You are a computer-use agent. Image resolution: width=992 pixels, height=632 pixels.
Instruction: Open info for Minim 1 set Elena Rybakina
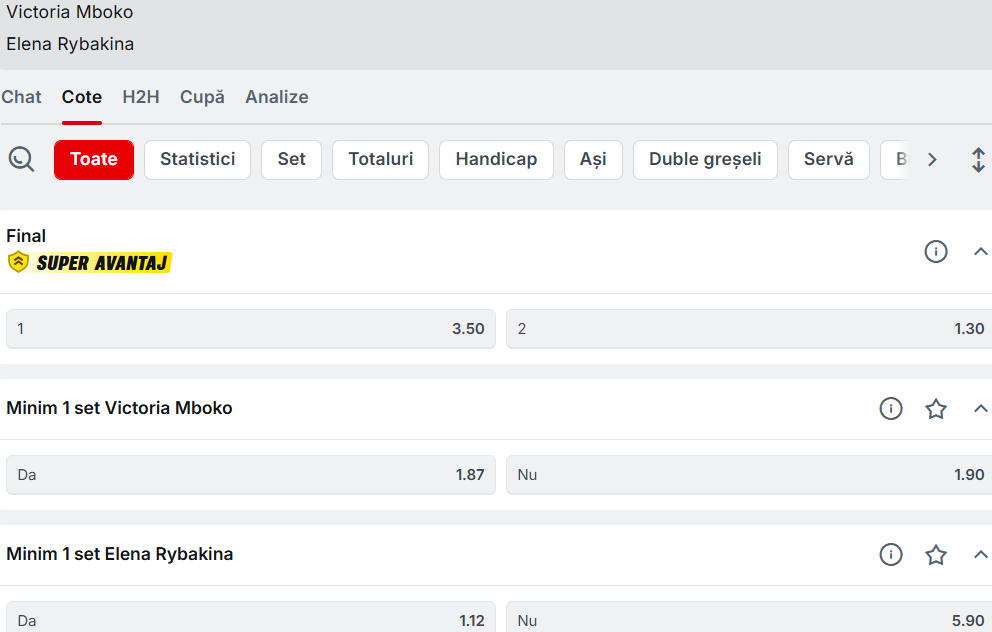[x=890, y=554]
